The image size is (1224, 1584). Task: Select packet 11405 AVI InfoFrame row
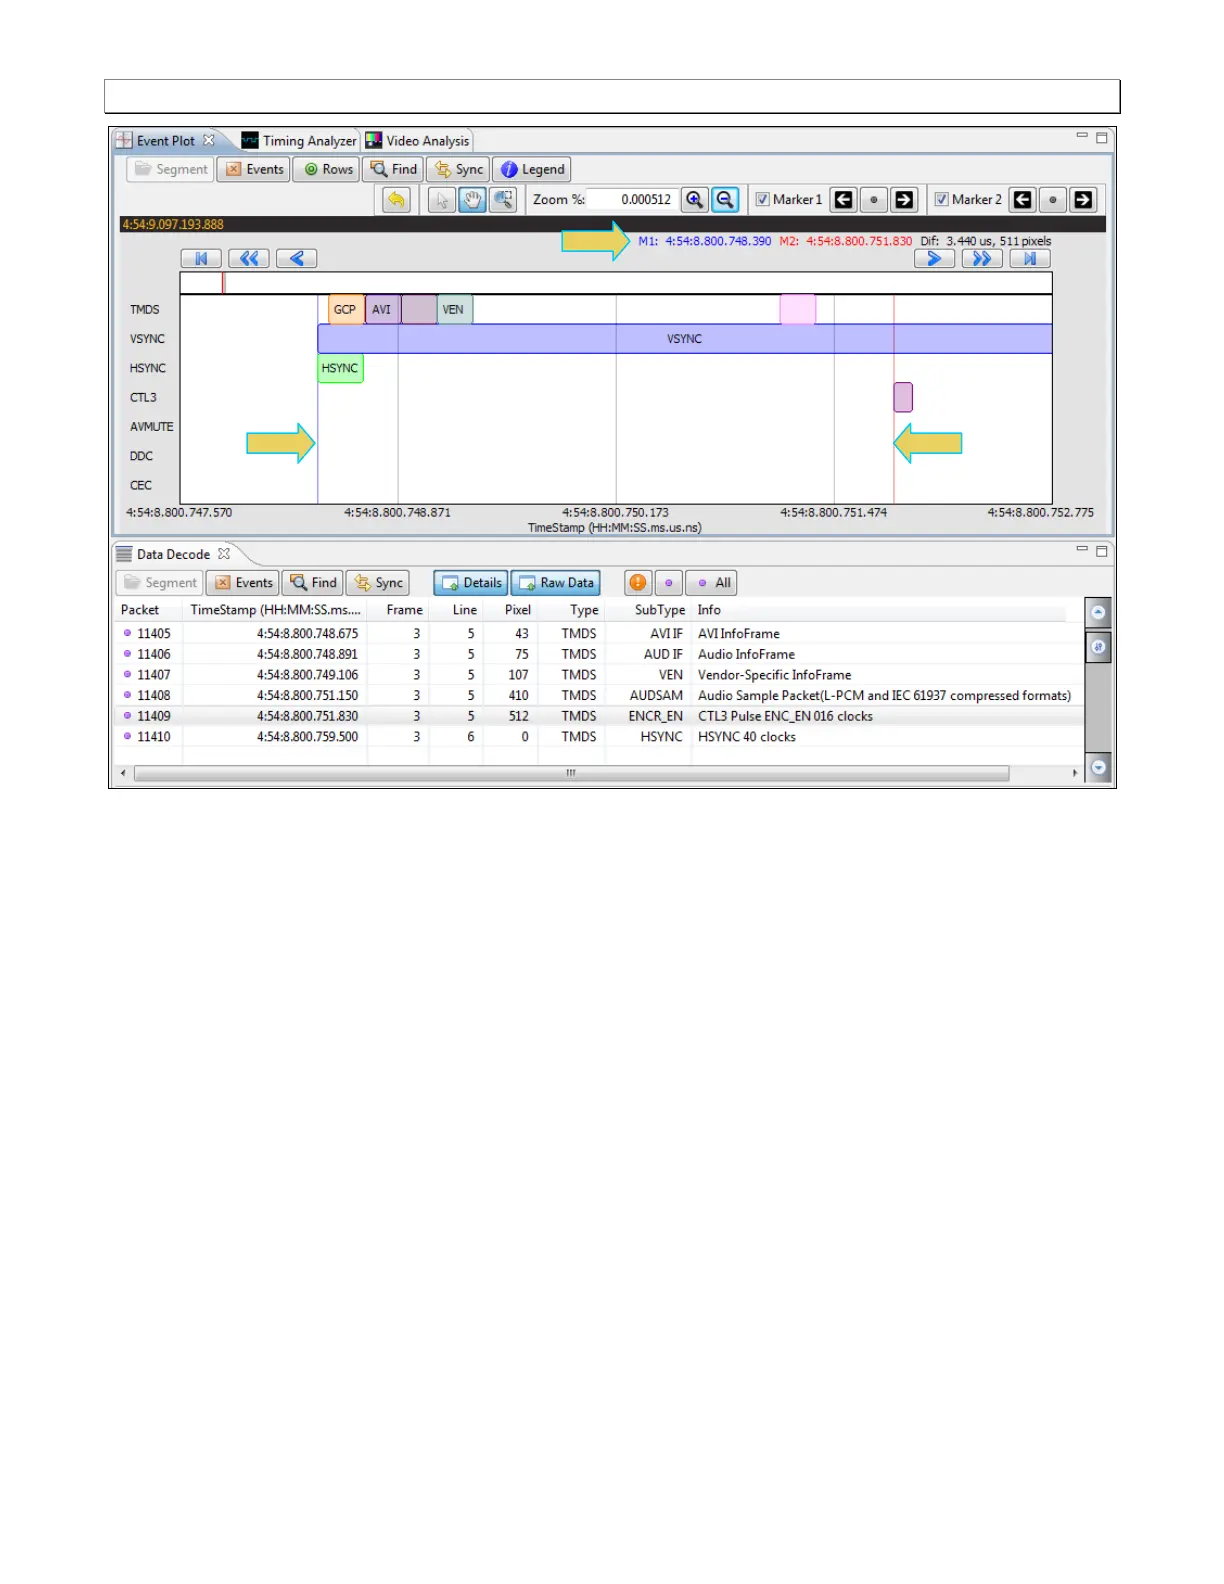[x=600, y=634]
